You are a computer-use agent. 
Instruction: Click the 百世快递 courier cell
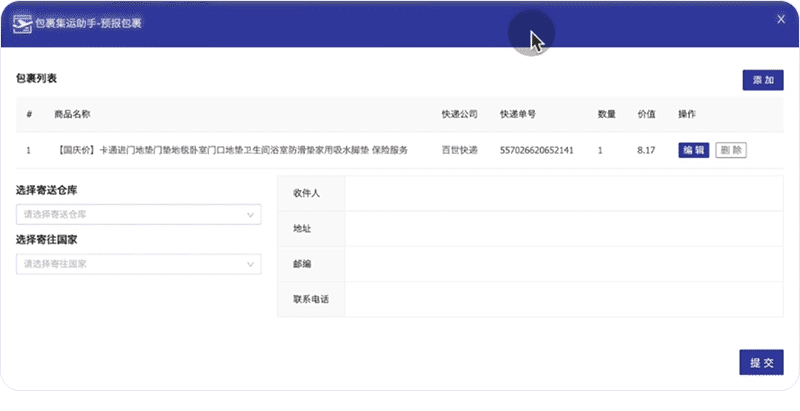click(459, 150)
